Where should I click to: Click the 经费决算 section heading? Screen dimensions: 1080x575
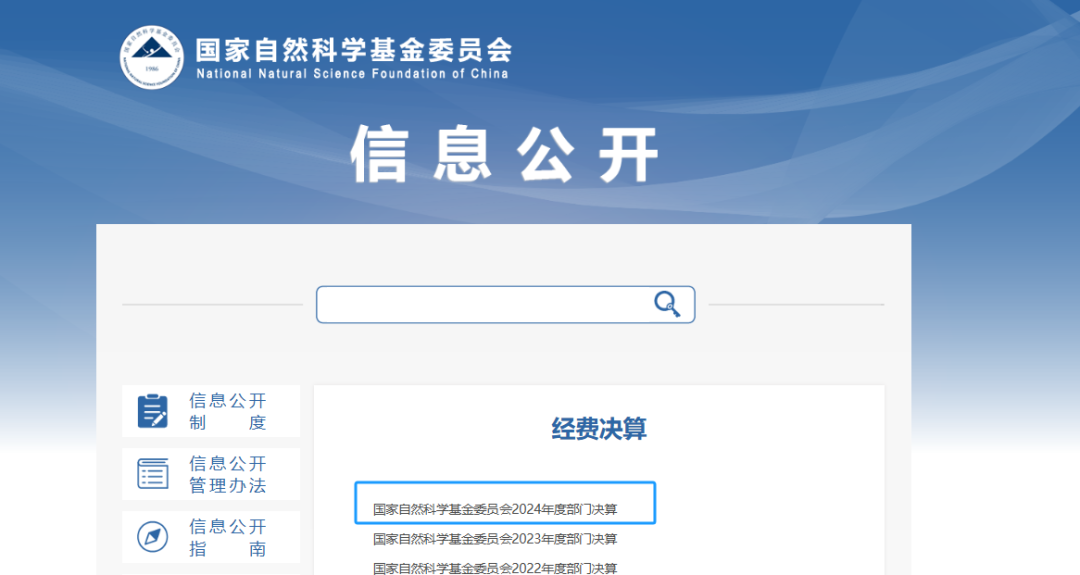point(599,429)
